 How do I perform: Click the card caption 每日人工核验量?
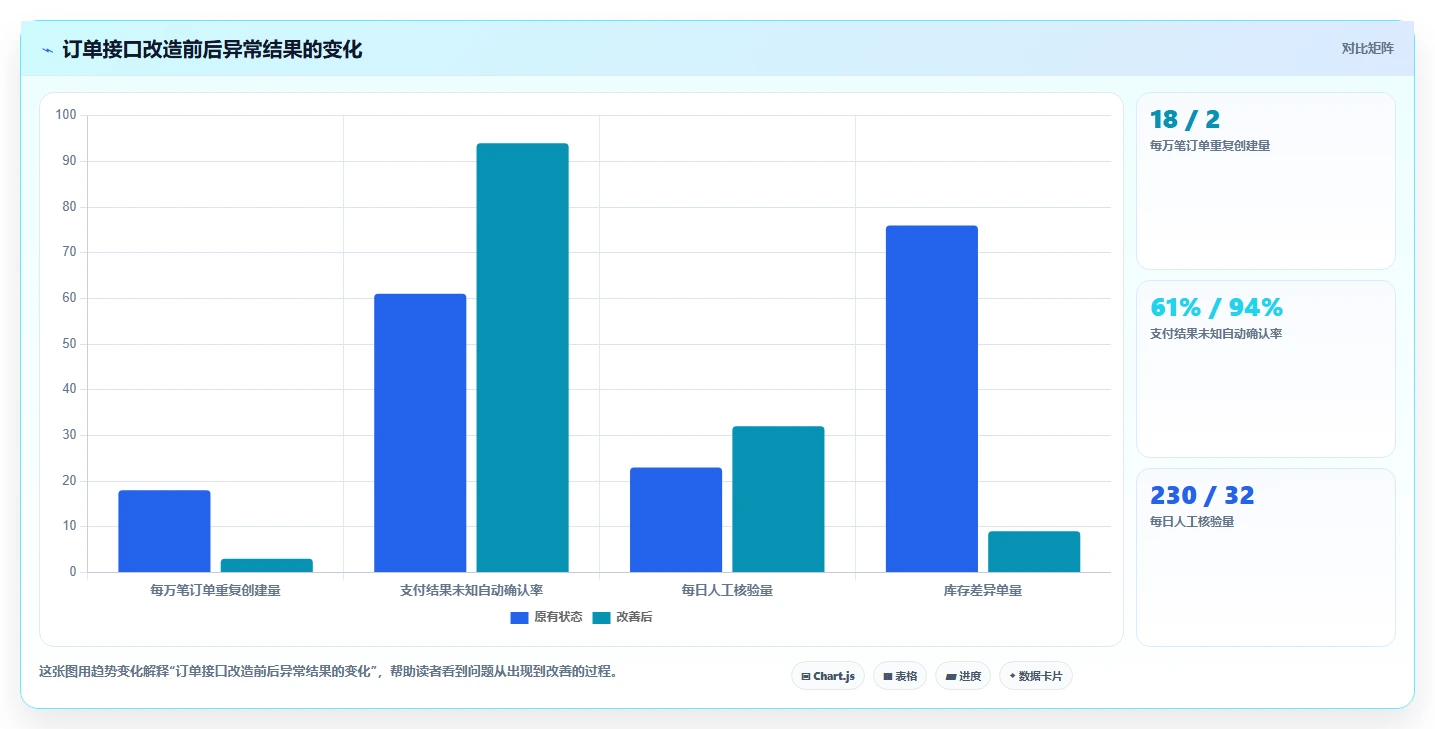[x=1192, y=522]
